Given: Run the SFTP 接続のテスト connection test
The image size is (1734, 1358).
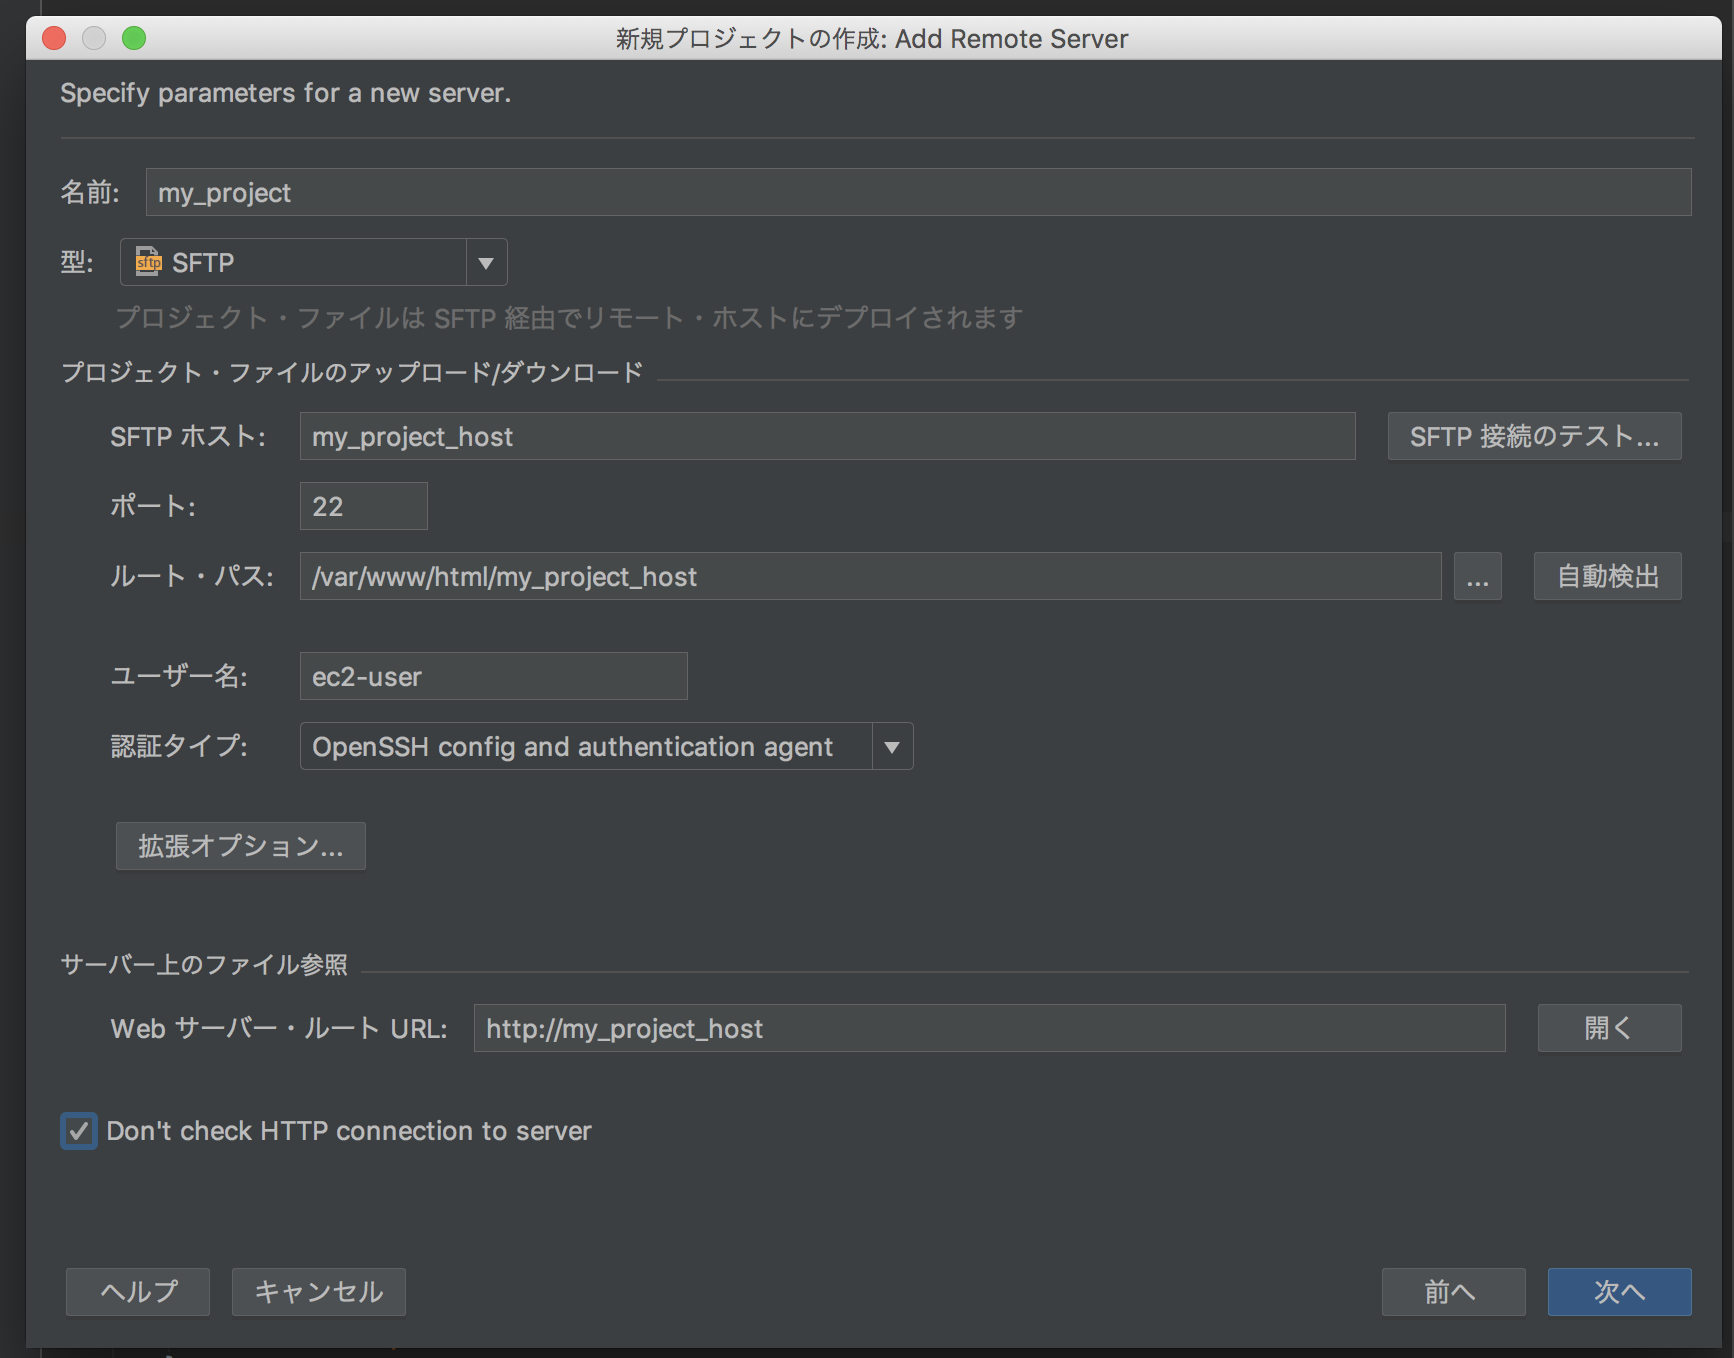Looking at the screenshot, I should click(1533, 436).
